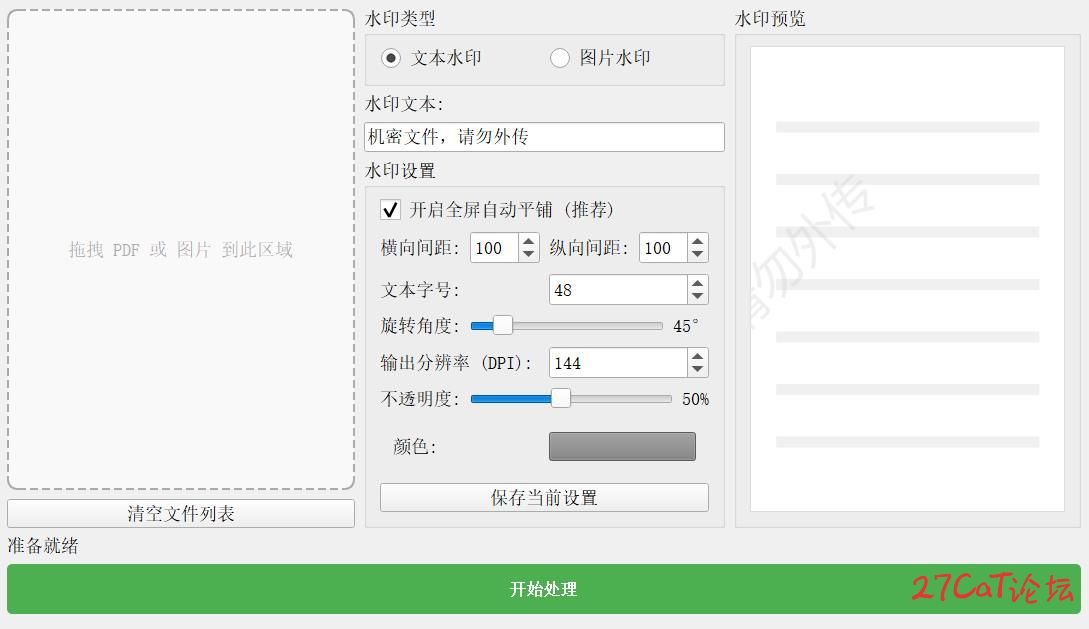1089x629 pixels.
Task: Select the 文本水印 radio button
Action: click(x=391, y=59)
